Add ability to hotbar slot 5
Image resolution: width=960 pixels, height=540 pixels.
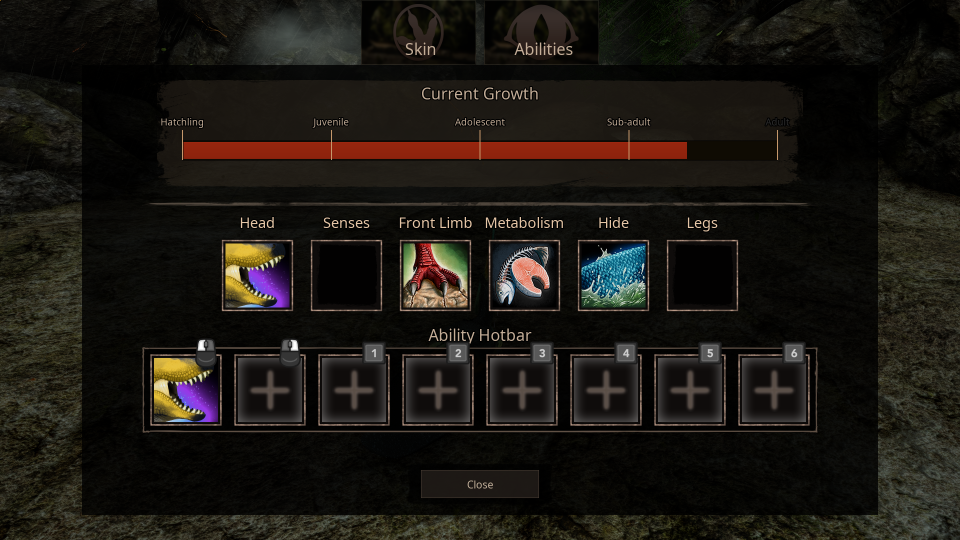tap(690, 390)
